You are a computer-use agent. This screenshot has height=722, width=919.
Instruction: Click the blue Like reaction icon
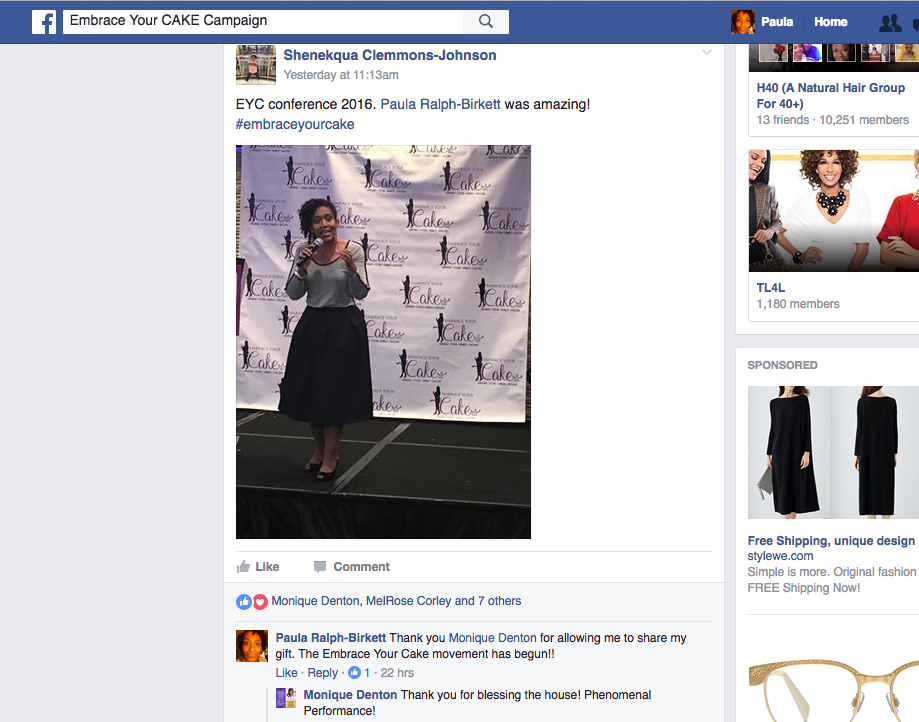tap(244, 601)
